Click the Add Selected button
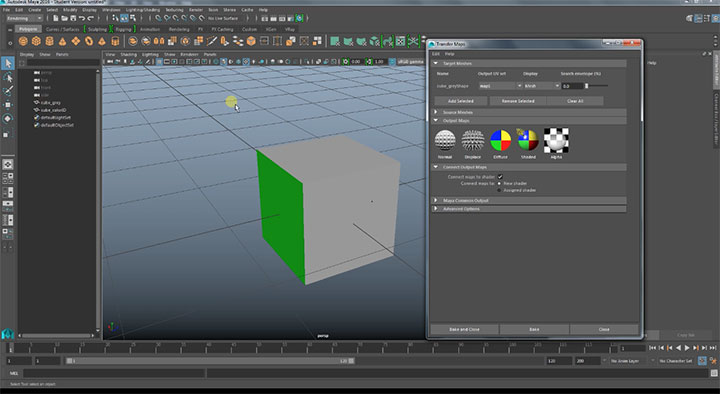The image size is (720, 394). pos(461,101)
